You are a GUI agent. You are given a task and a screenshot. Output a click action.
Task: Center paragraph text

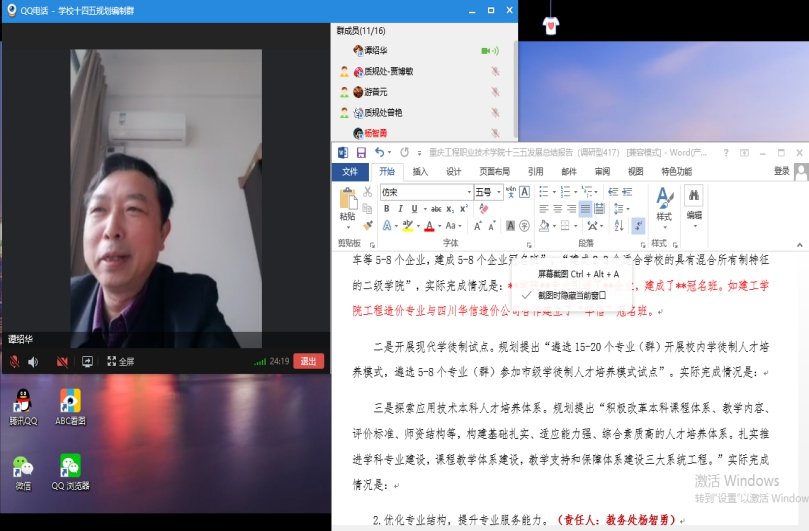[x=558, y=209]
